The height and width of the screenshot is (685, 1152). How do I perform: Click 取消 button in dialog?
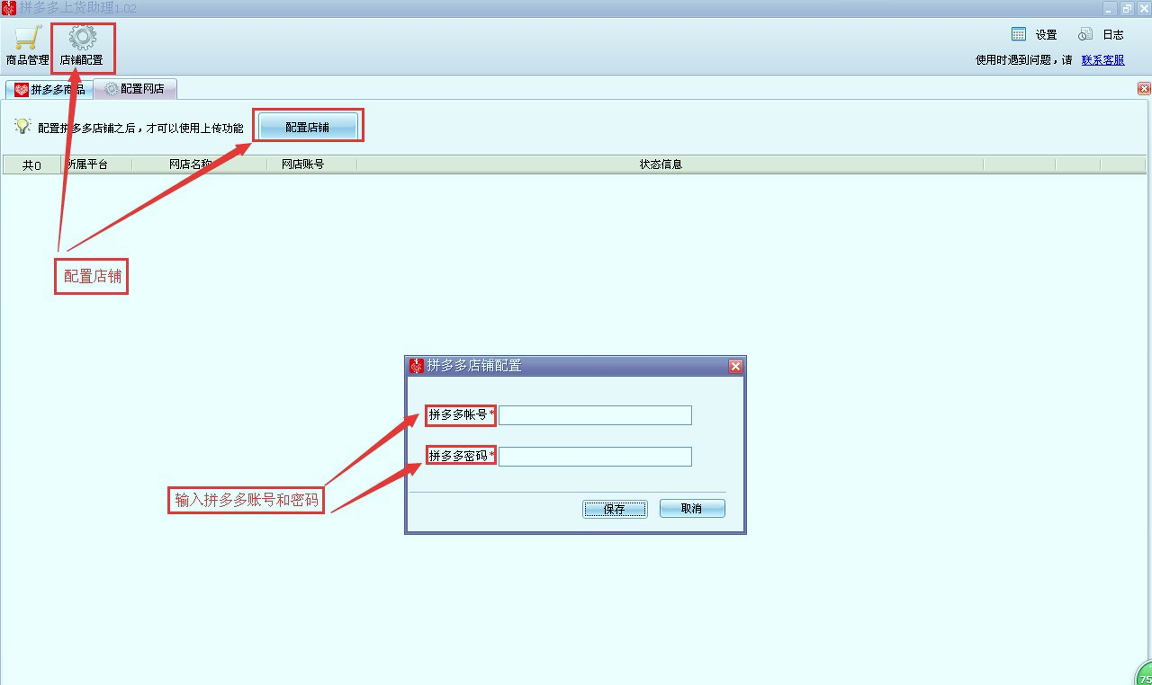(692, 509)
